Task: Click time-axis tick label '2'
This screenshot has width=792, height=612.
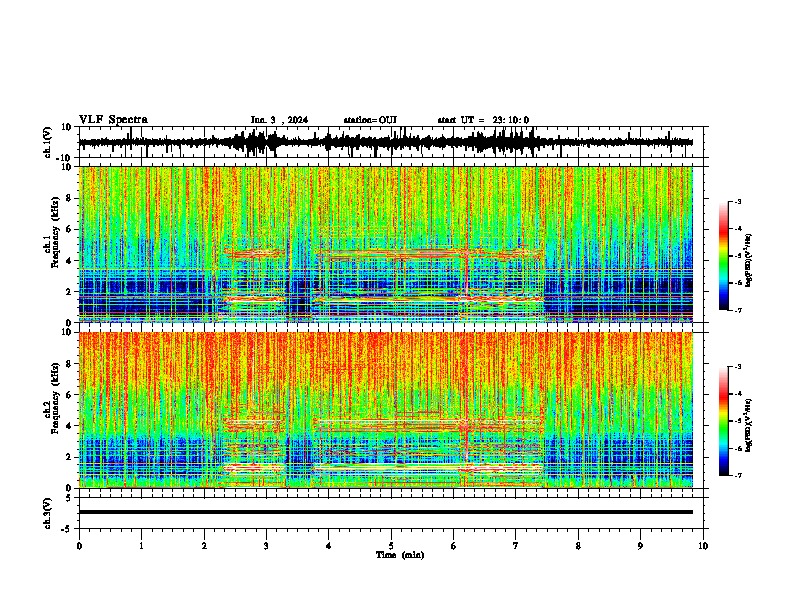Action: [x=204, y=546]
